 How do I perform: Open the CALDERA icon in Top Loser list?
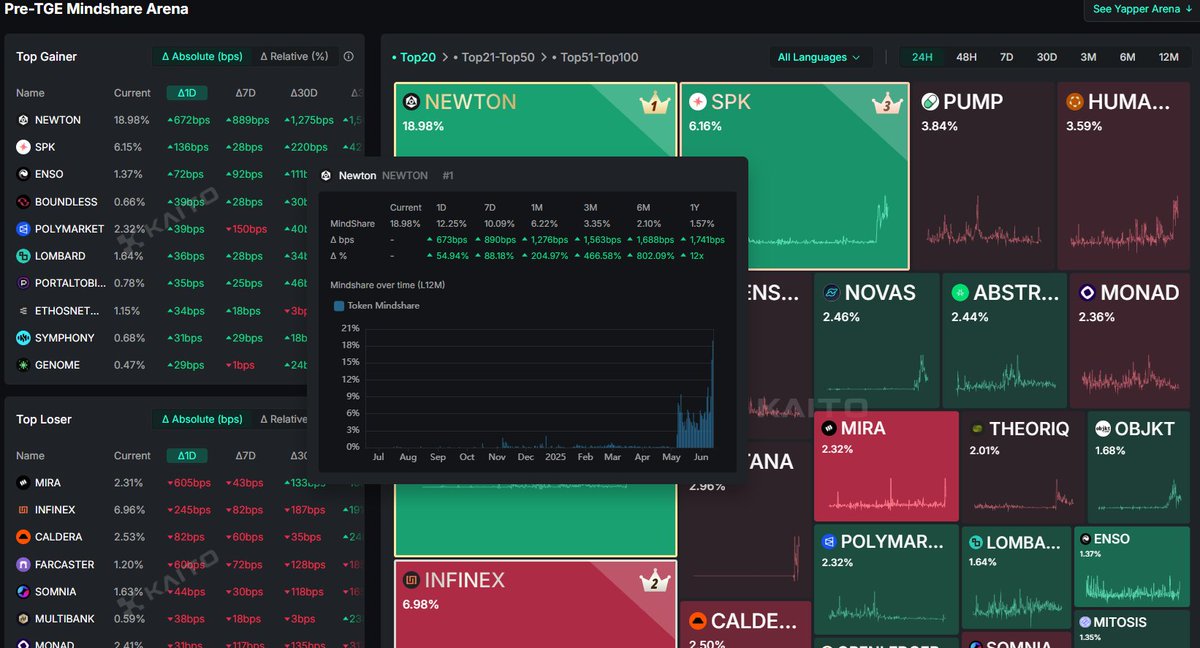tap(23, 537)
